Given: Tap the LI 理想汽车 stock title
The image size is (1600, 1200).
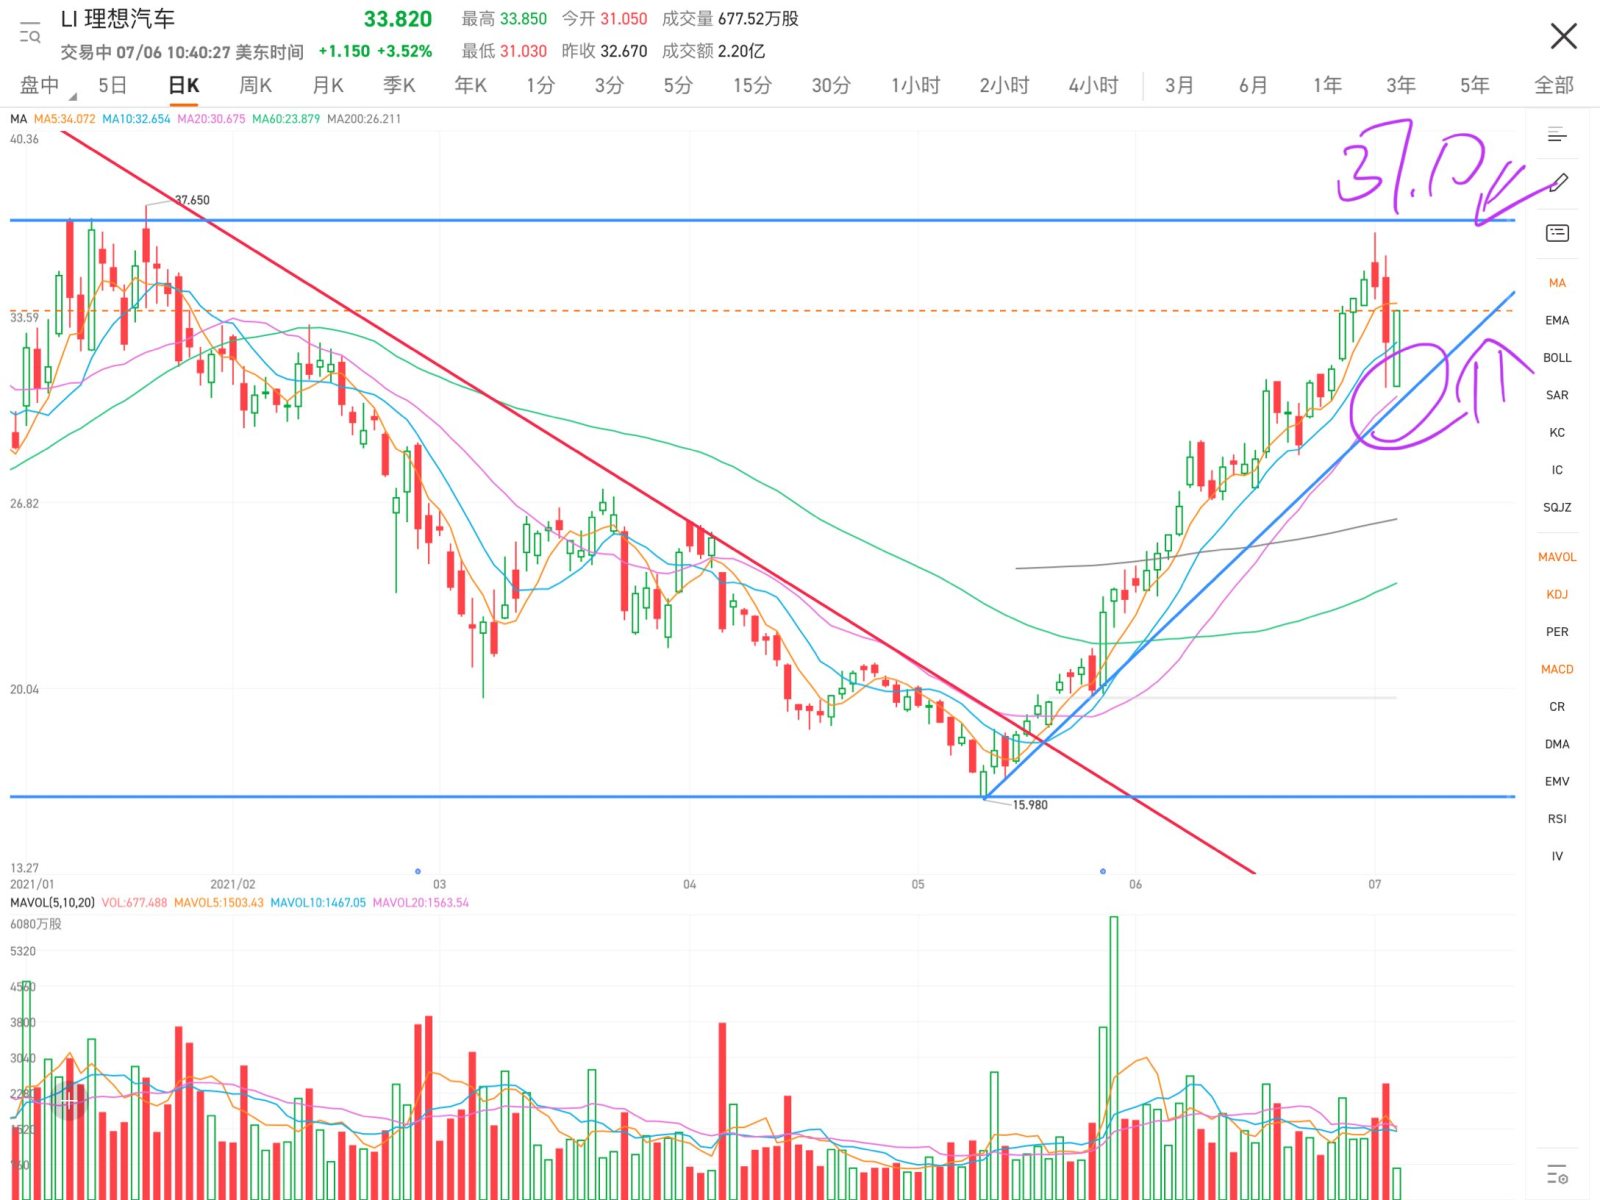Looking at the screenshot, I should pyautogui.click(x=118, y=19).
